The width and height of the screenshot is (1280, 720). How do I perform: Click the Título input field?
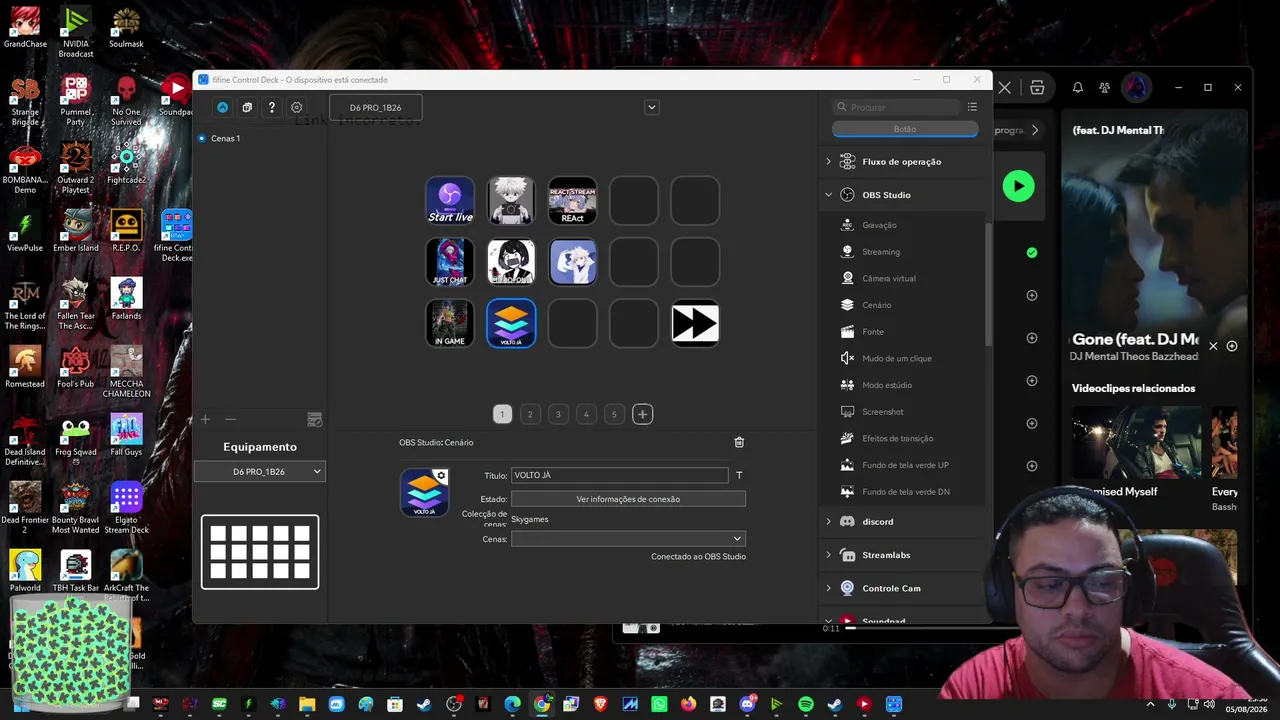tap(619, 476)
